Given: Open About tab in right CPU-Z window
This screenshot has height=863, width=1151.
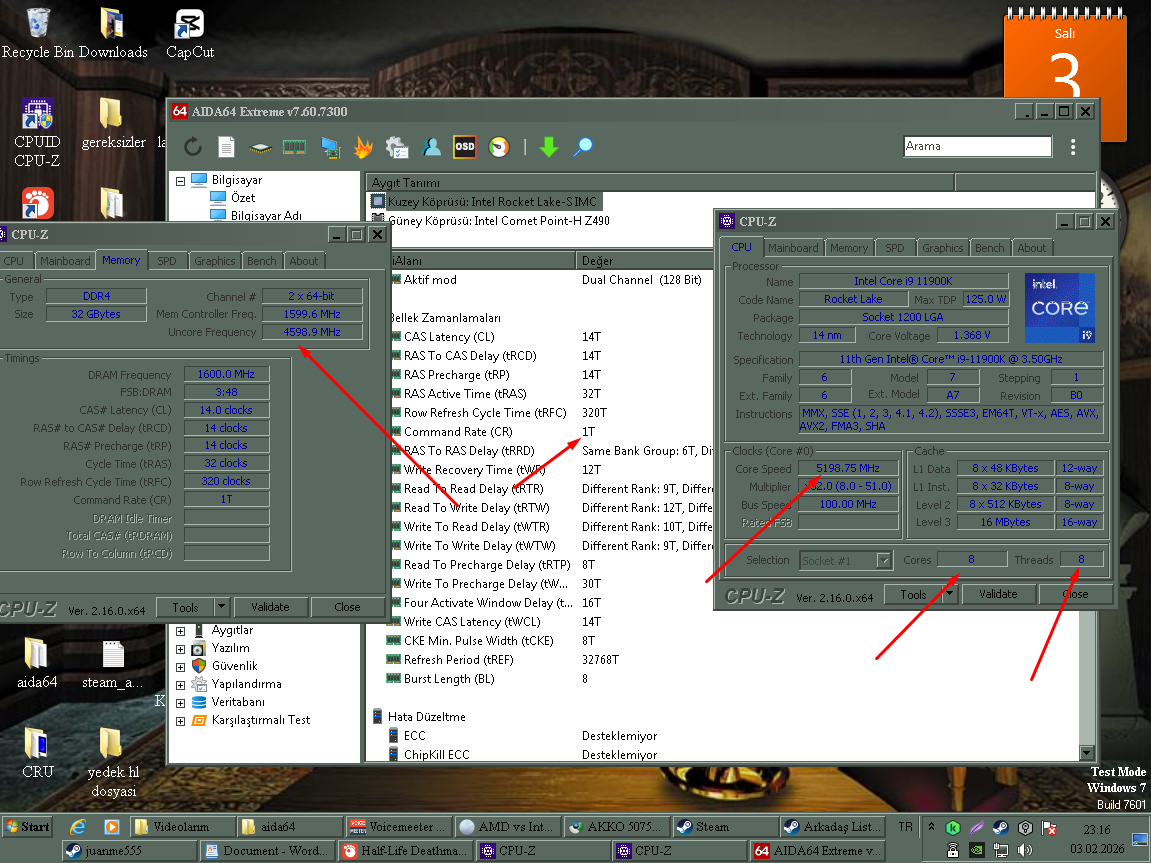Looking at the screenshot, I should click(1031, 248).
